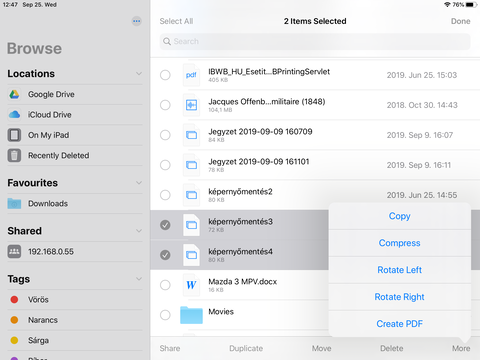Open the ellipsis menu above Browse
This screenshot has height=360, width=480.
pyautogui.click(x=136, y=21)
